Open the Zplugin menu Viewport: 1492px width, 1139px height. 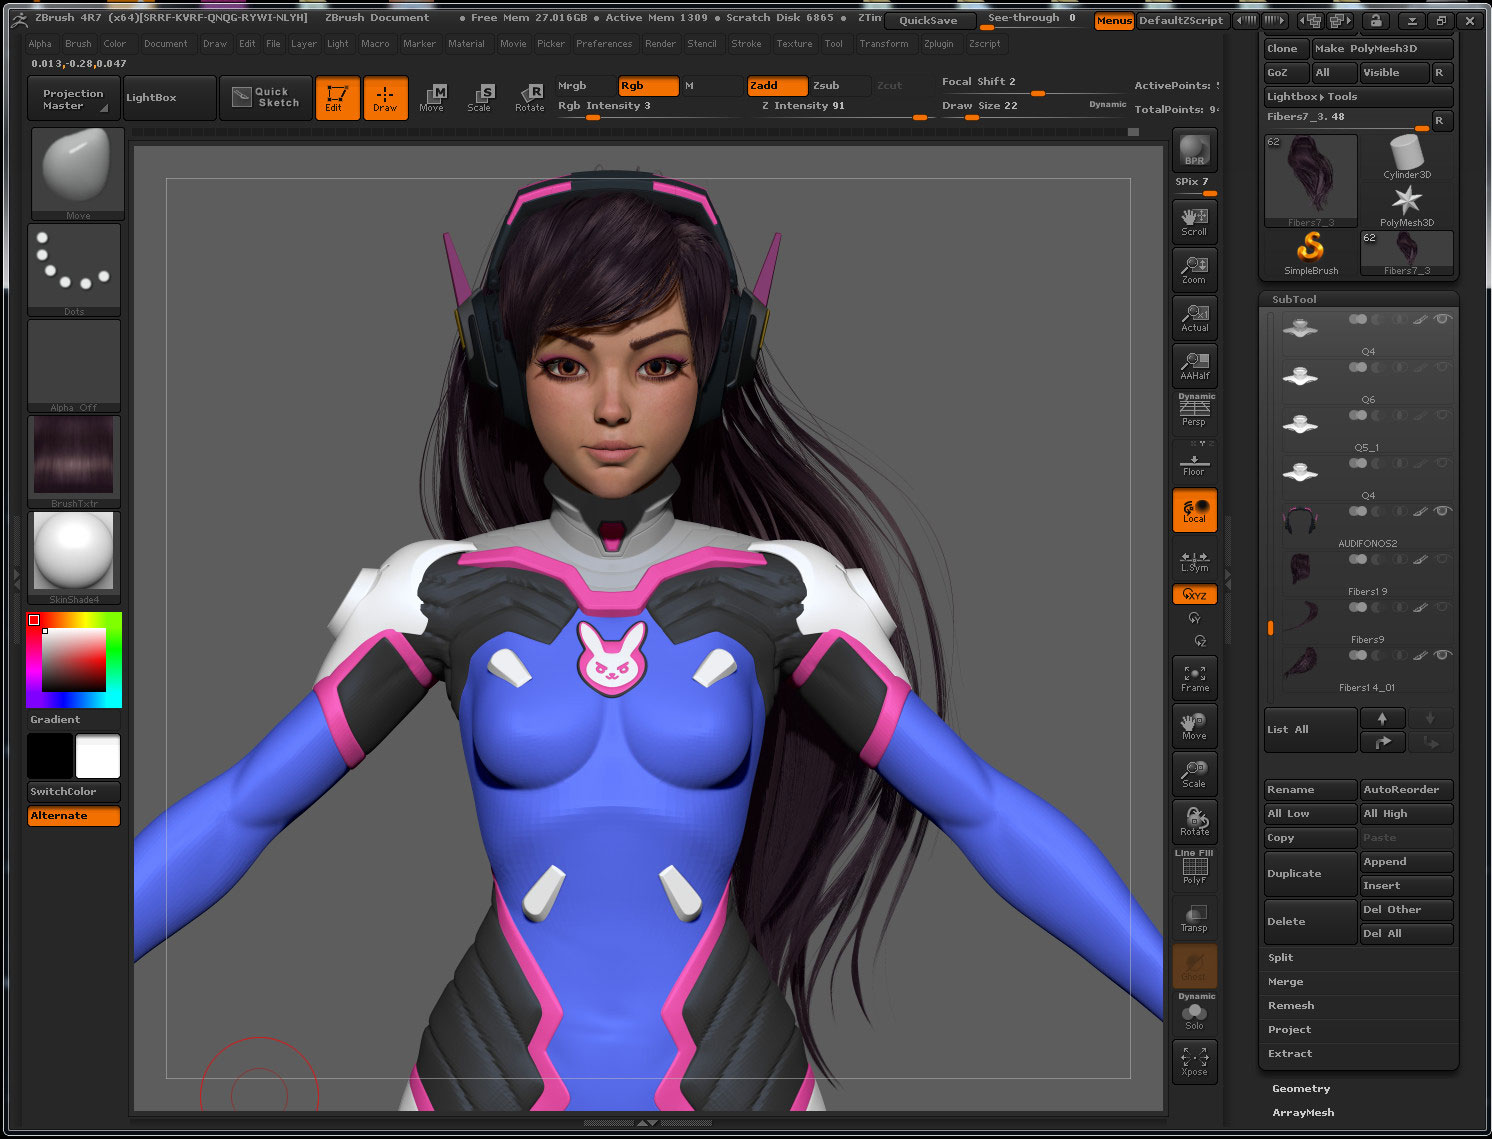pyautogui.click(x=938, y=43)
